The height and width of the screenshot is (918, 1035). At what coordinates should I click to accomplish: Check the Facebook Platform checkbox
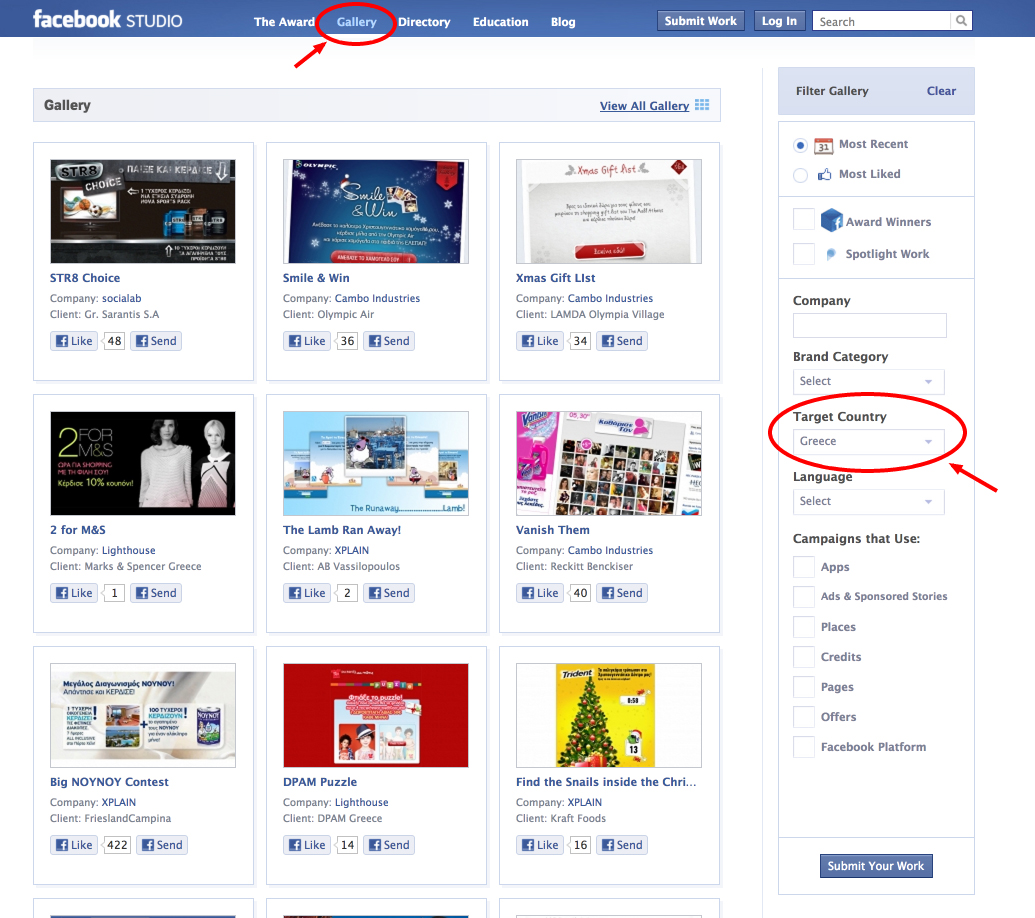(804, 747)
